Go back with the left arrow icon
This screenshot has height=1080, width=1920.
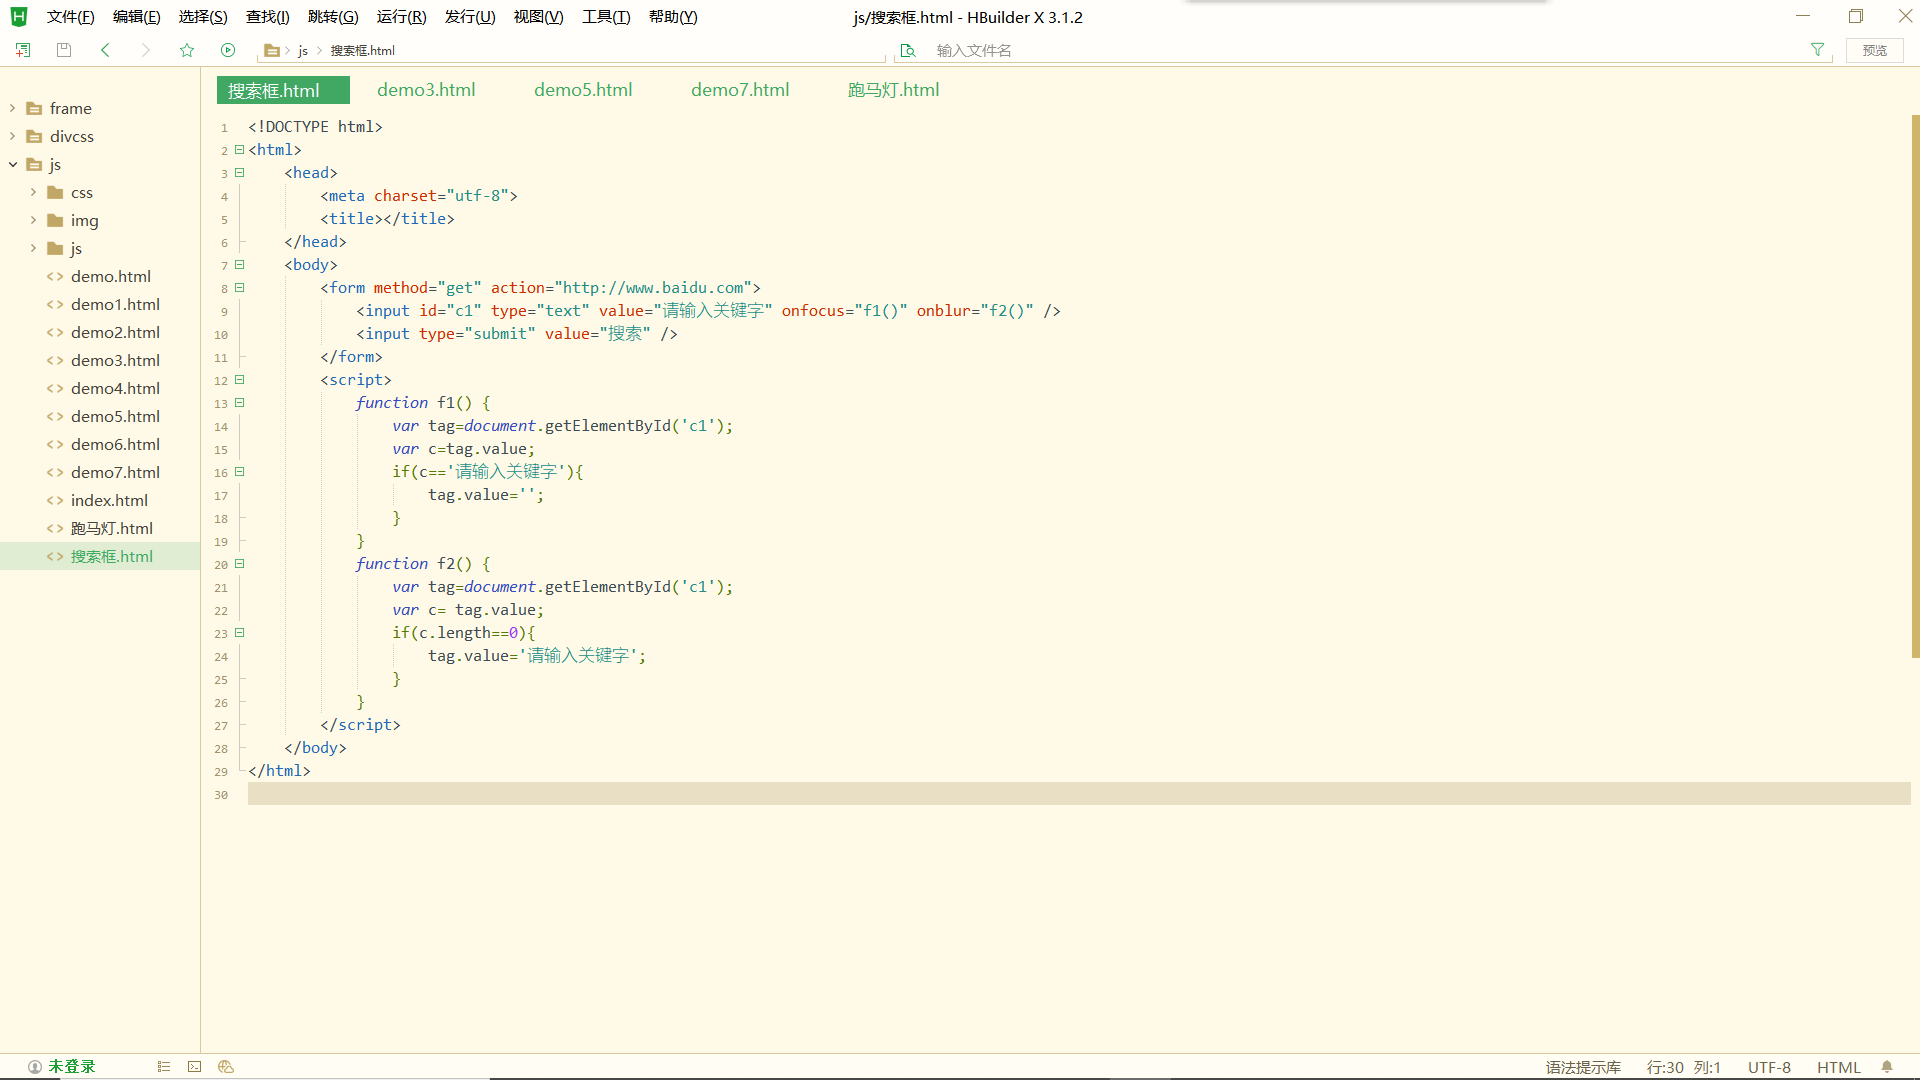[105, 50]
